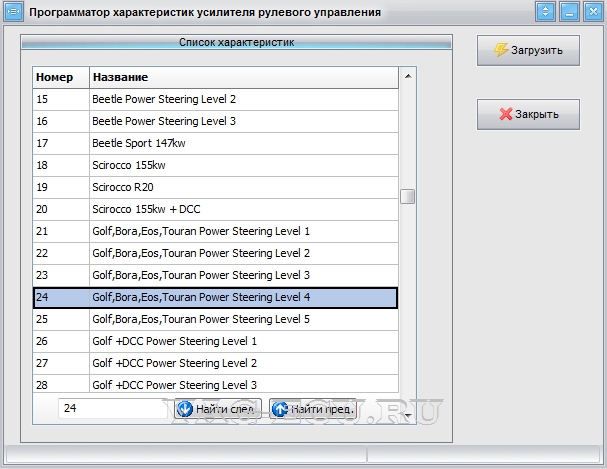Select Golf +DCC Power Steering Level 1

(x=216, y=342)
